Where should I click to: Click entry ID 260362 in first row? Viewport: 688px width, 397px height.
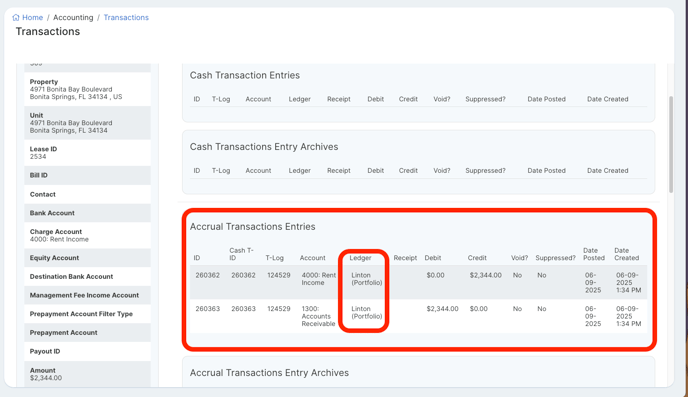208,275
